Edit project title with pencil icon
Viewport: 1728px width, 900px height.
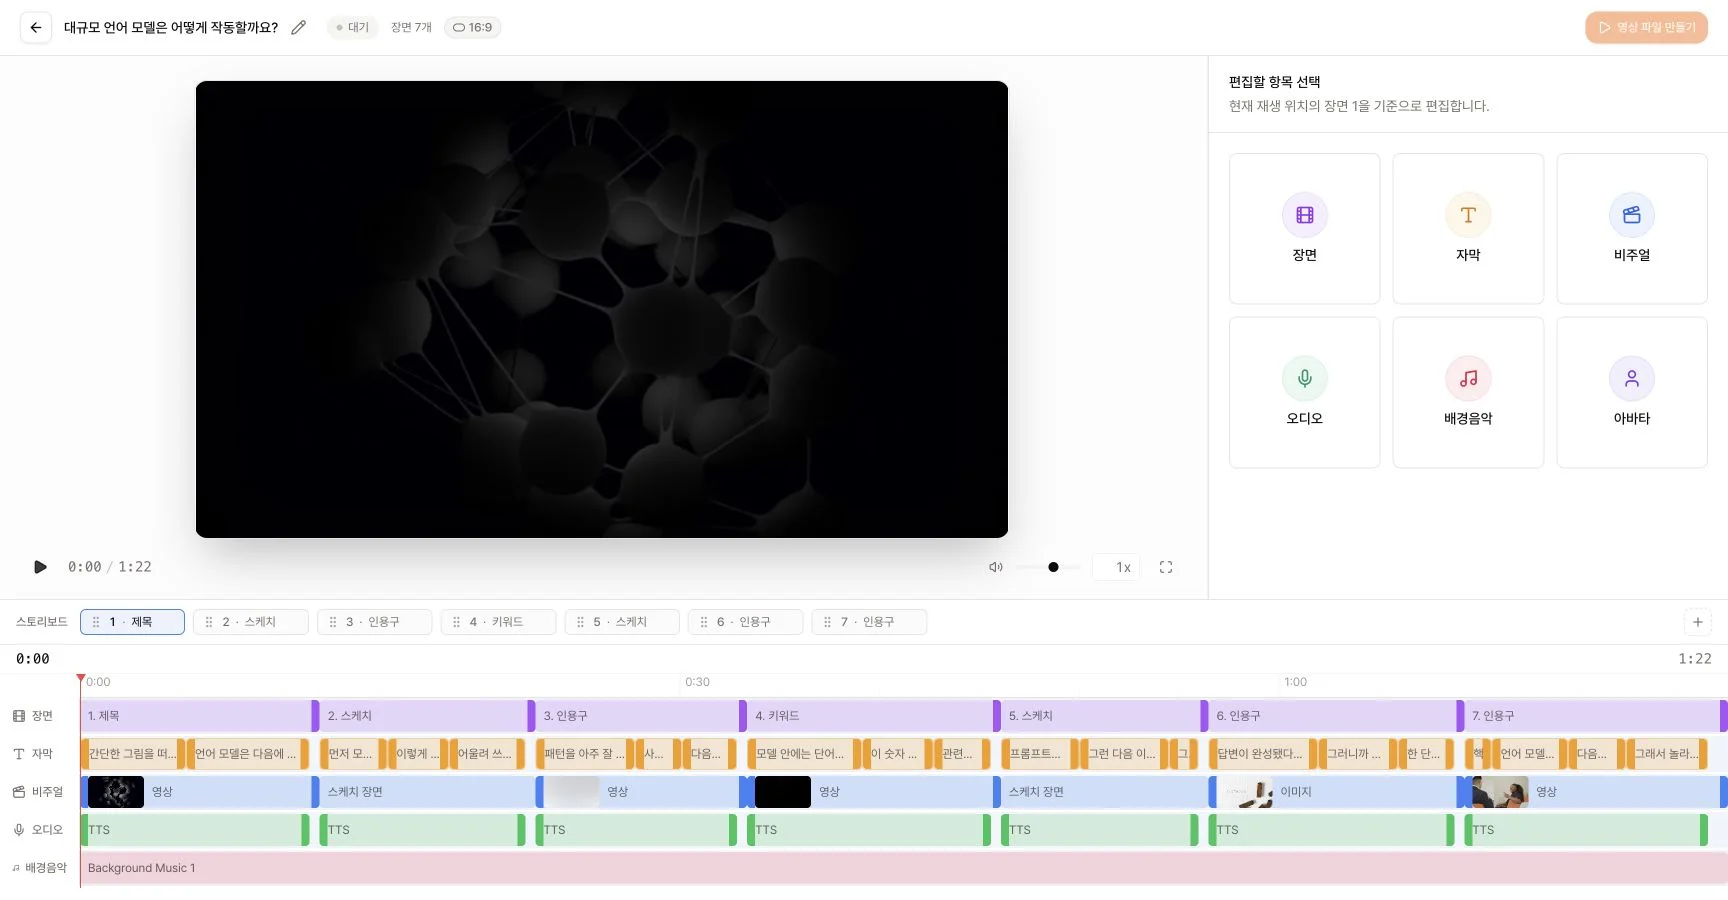(x=298, y=28)
